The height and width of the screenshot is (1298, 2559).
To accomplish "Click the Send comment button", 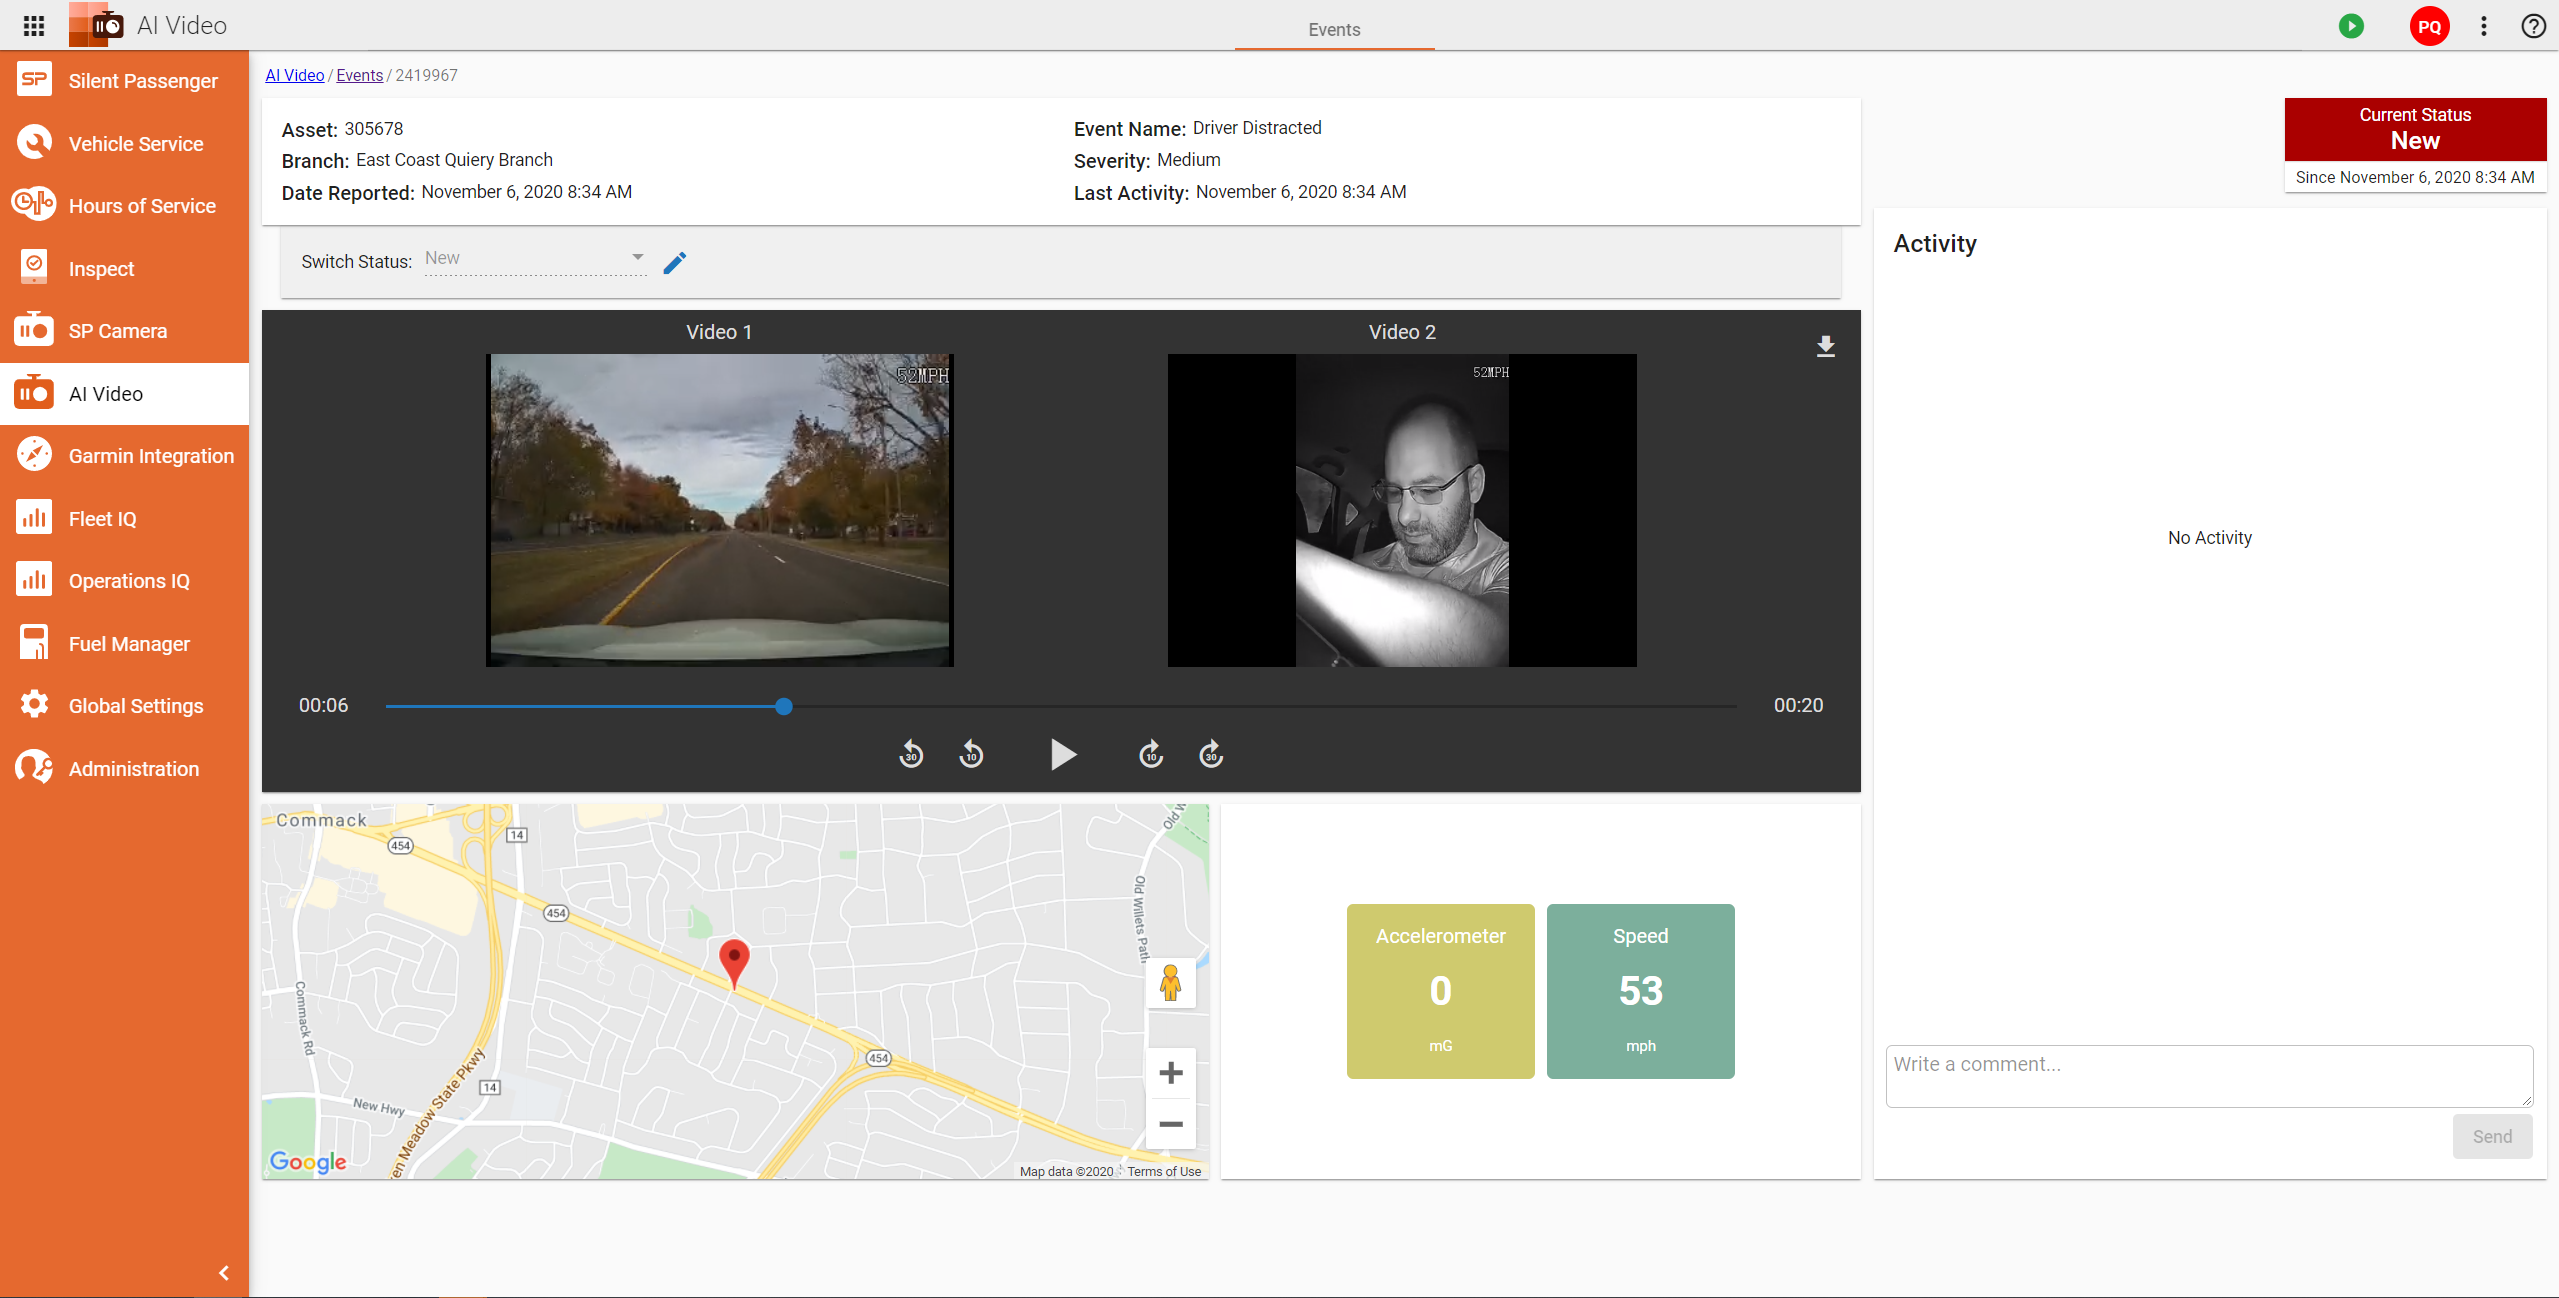I will [x=2491, y=1136].
